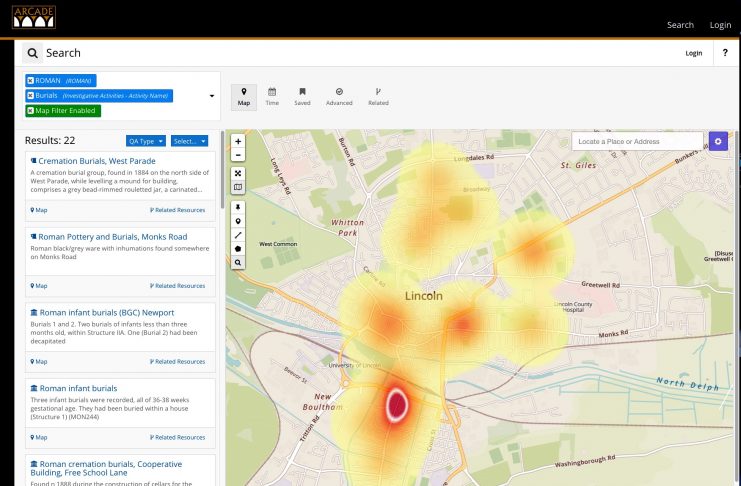Viewport: 741px width, 486px height.
Task: Select the draw polygon tool
Action: [x=238, y=248]
